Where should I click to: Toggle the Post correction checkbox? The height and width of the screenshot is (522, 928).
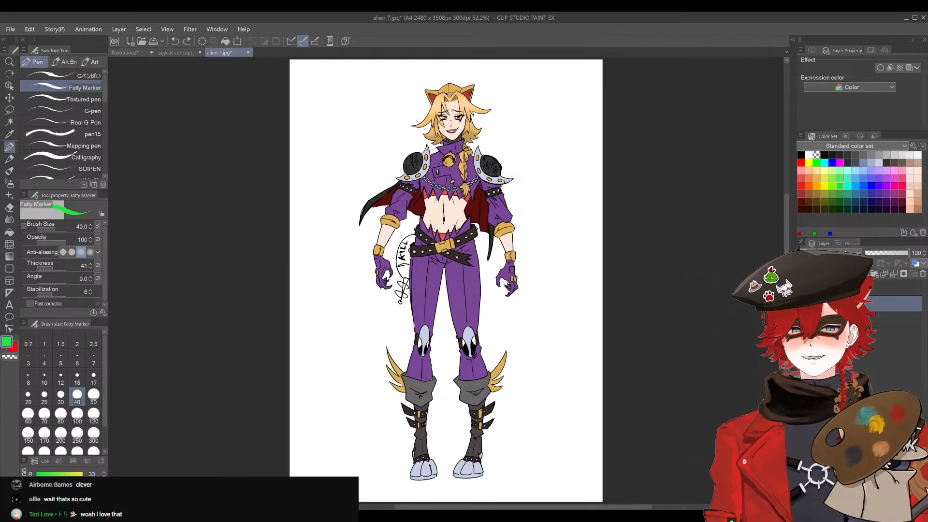click(x=30, y=303)
